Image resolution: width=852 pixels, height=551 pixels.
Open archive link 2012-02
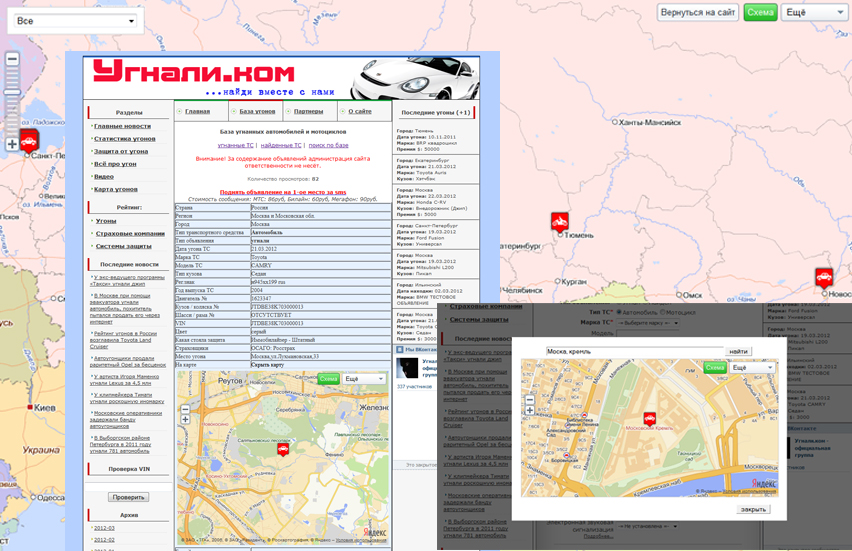pos(104,540)
